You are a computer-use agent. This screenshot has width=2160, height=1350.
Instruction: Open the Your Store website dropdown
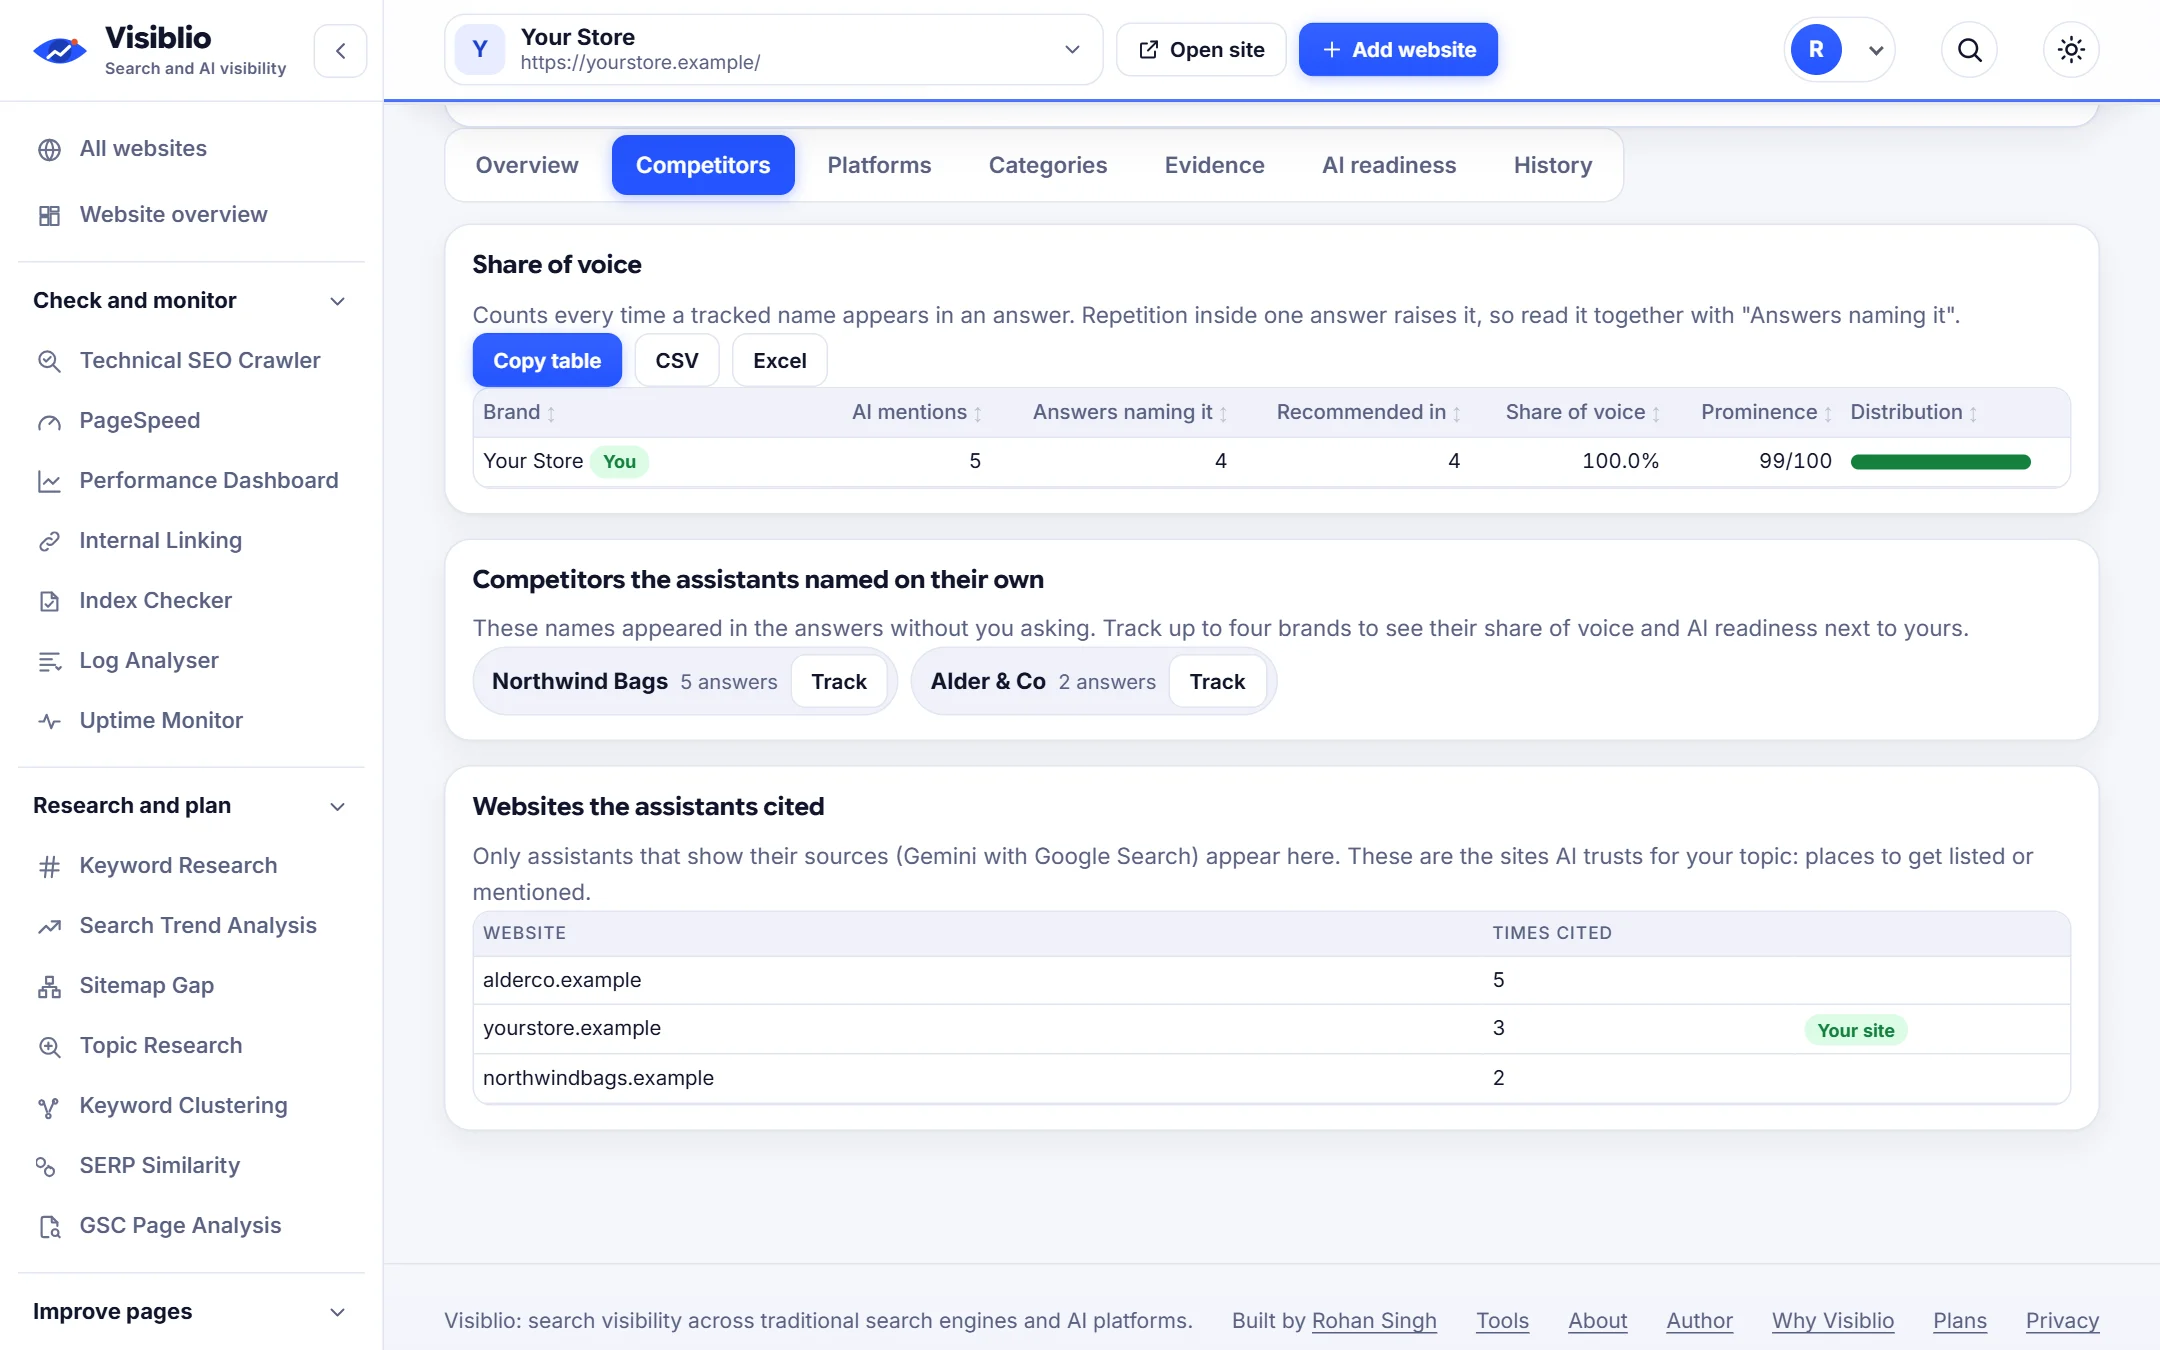point(773,50)
